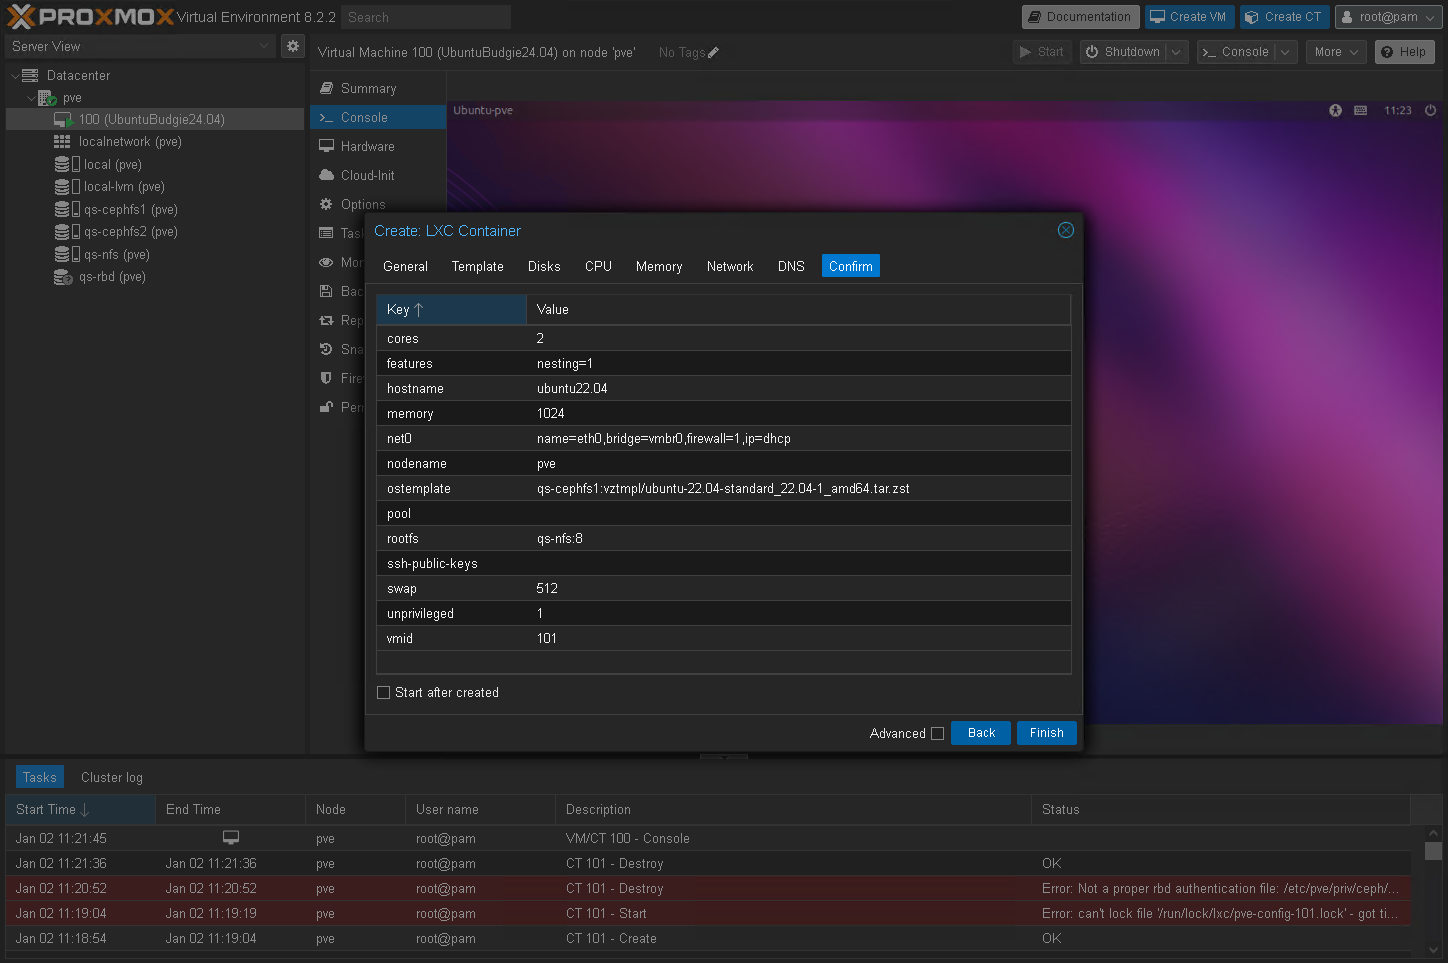Open the More dropdown menu

pos(1336,52)
